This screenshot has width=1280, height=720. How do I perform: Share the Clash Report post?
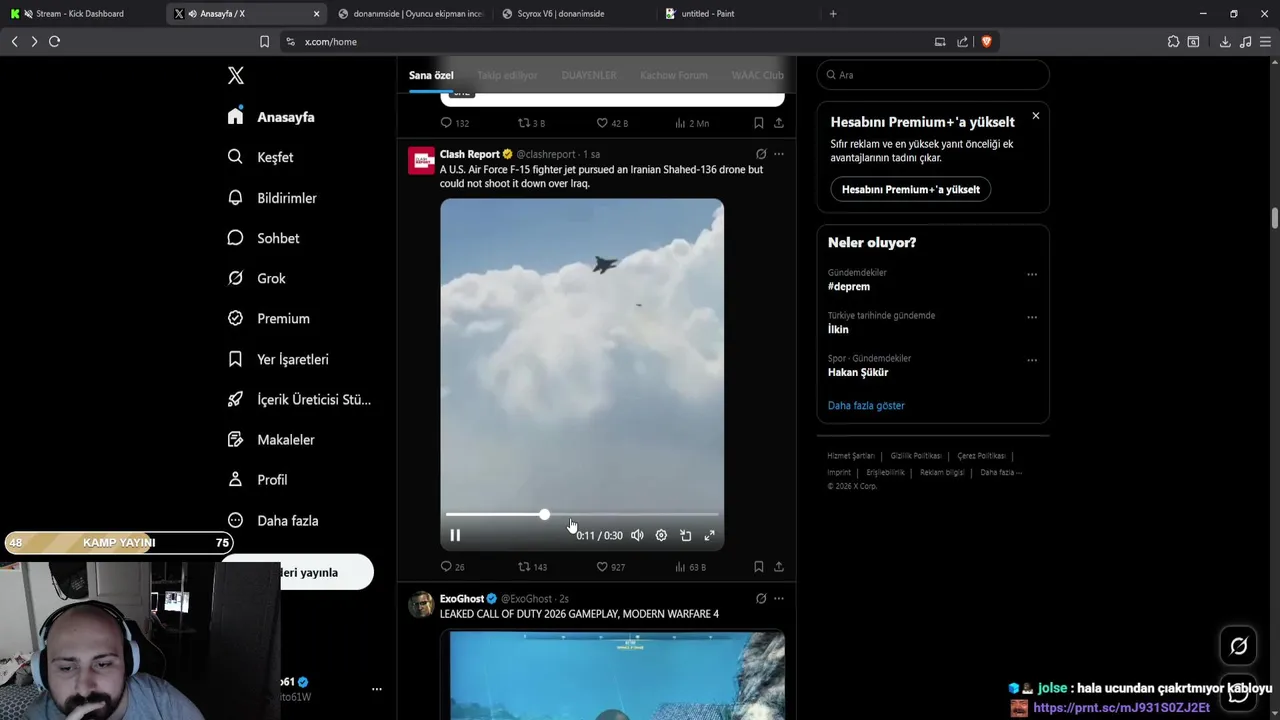pos(779,567)
